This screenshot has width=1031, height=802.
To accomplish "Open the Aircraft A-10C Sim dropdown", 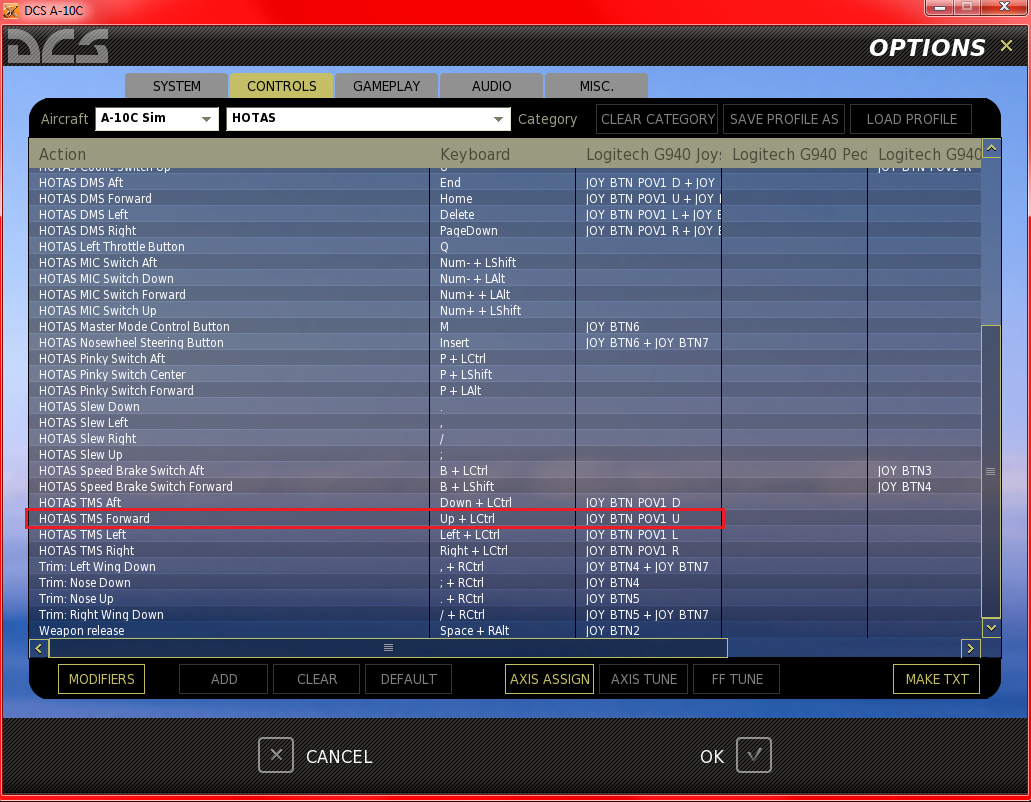I will coord(156,119).
